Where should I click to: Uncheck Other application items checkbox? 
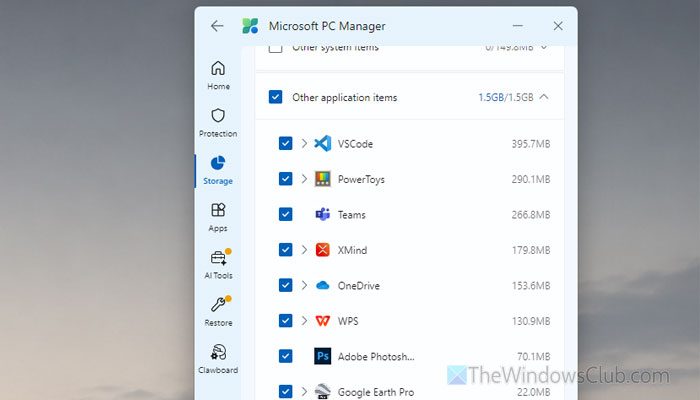click(x=275, y=97)
